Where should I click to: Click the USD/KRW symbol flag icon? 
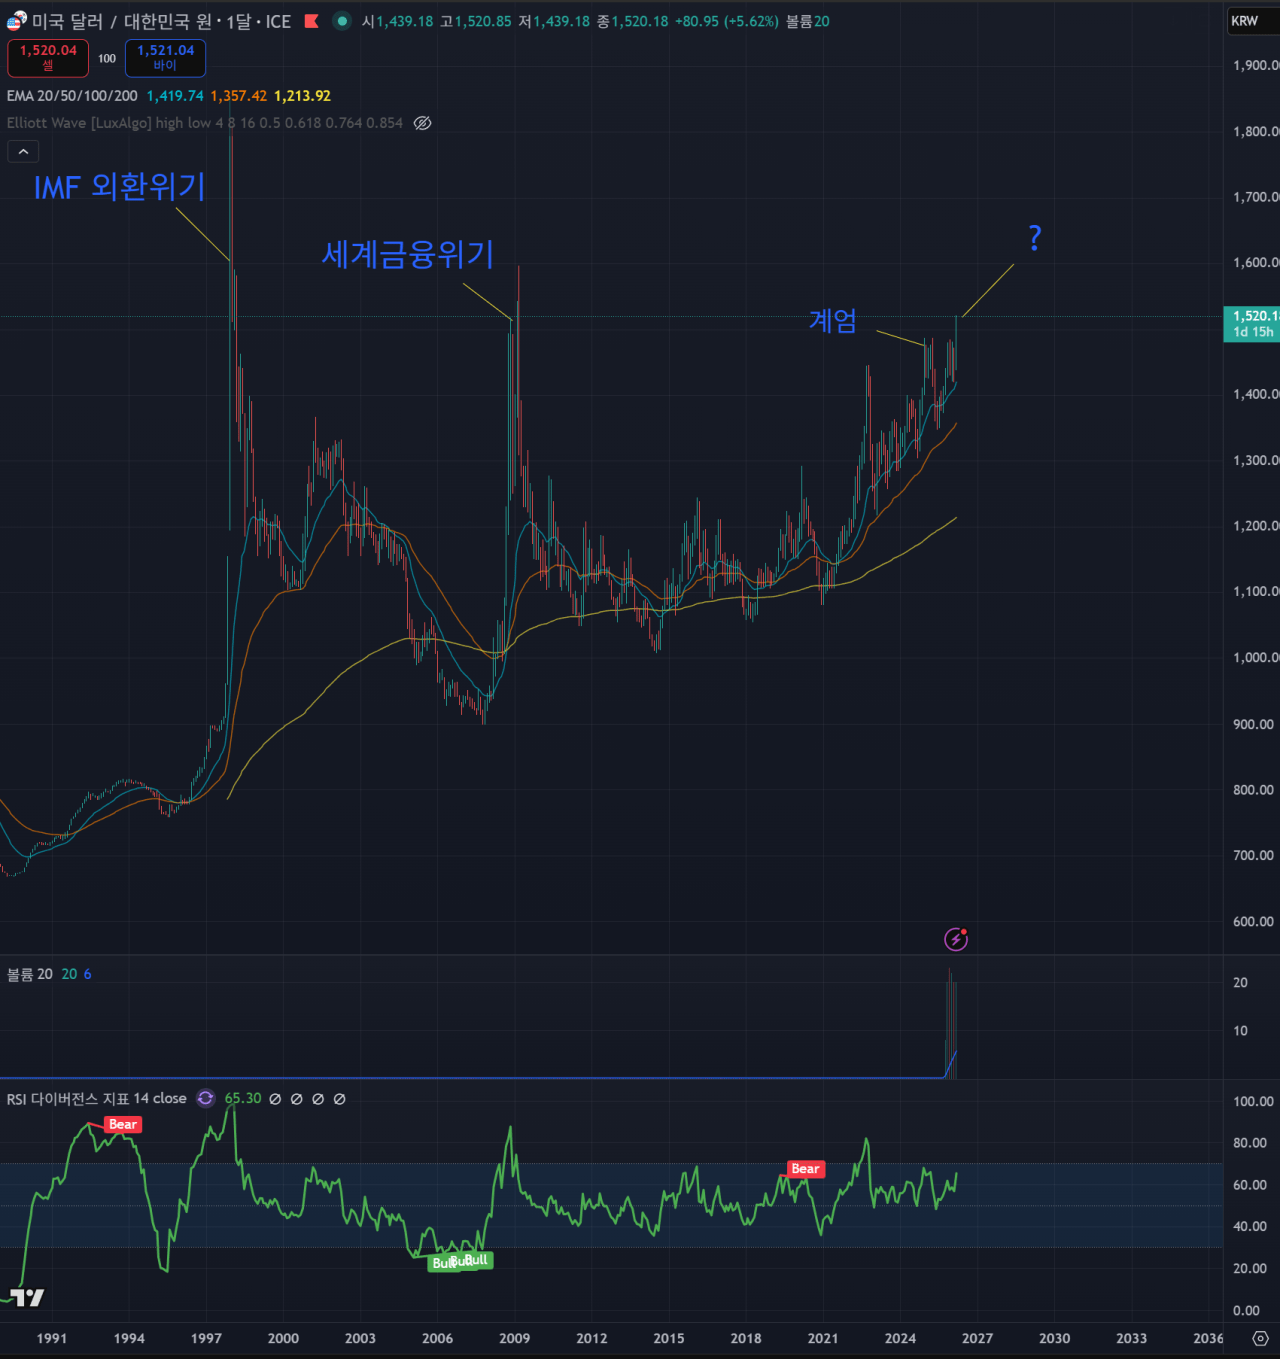pos(16,21)
